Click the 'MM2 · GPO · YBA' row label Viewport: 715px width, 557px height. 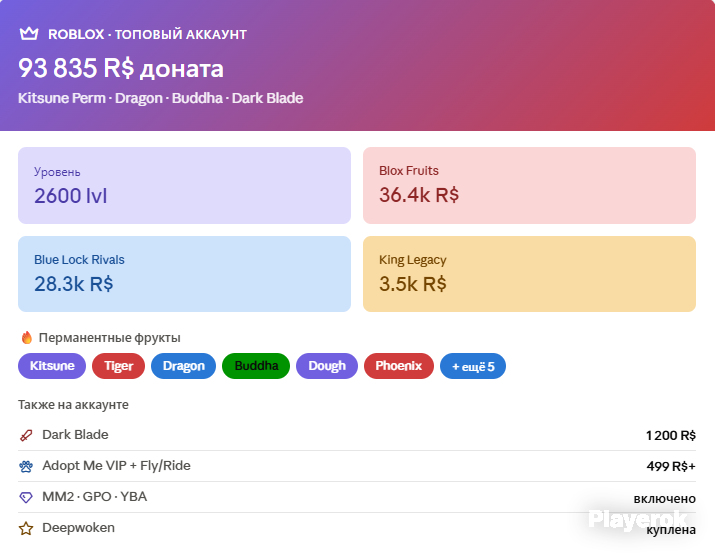94,497
